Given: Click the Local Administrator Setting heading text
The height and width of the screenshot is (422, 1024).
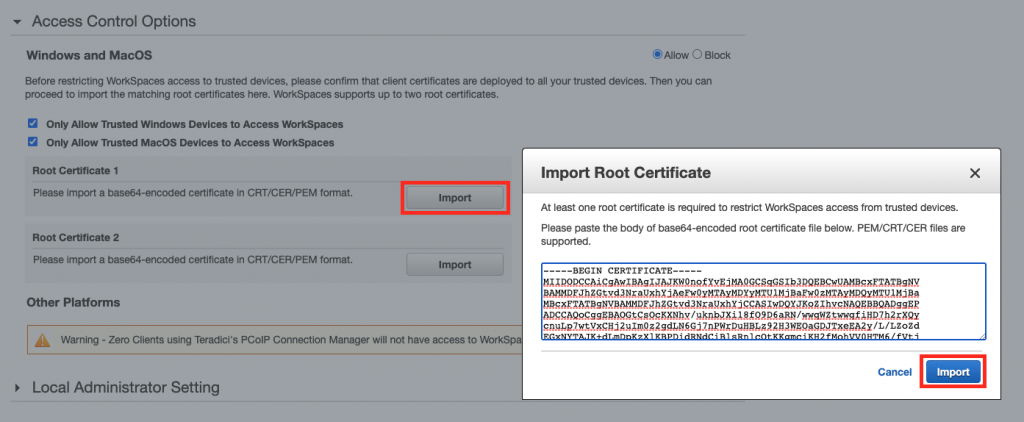Looking at the screenshot, I should pos(126,388).
